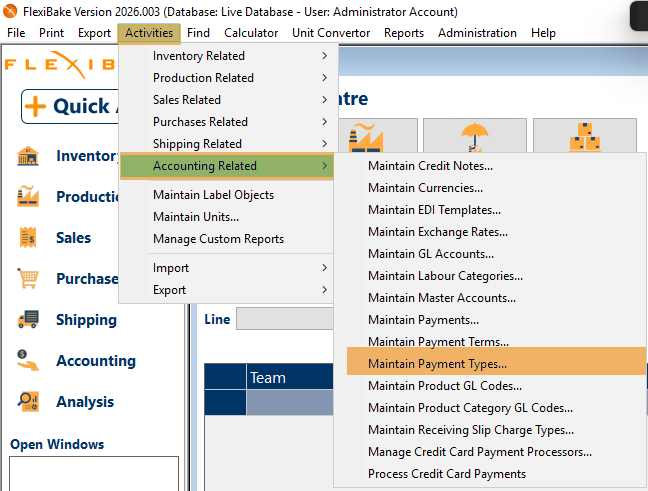Choose Maintain GL Accounts...
The image size is (648, 491).
[x=490, y=253]
